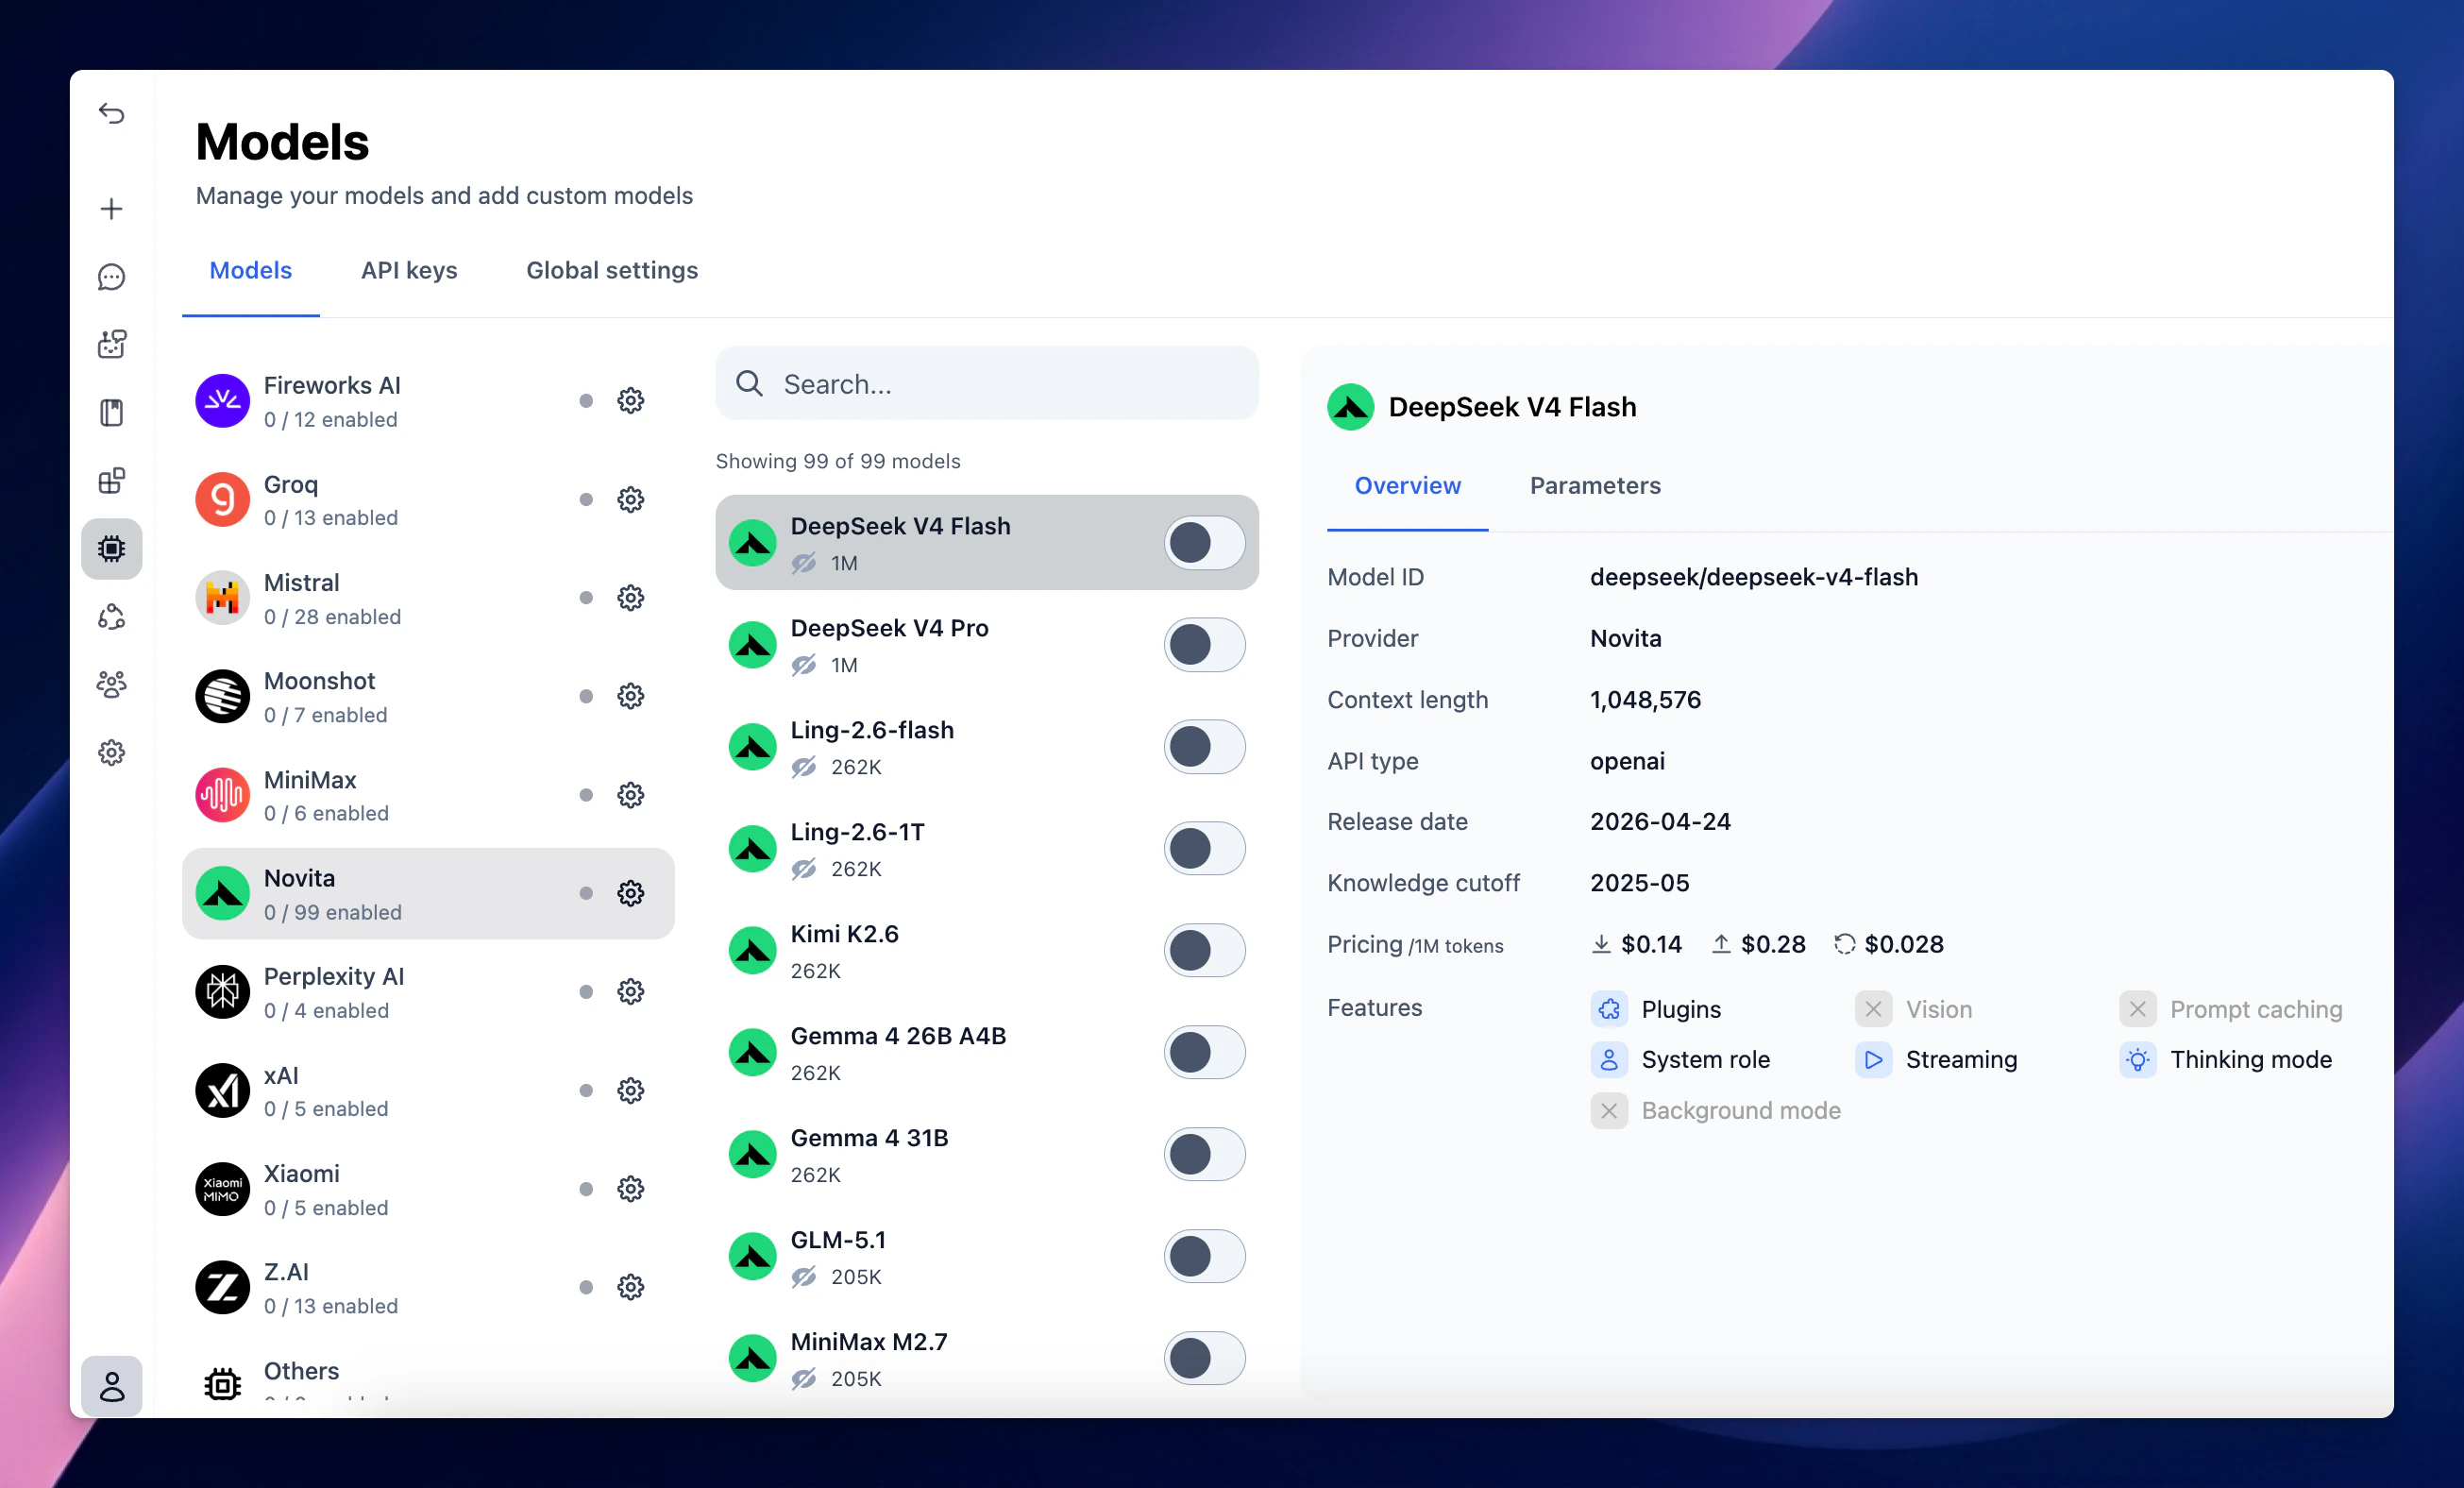Click the DeepSeek V4 Pro hidden-eye icon
Screen dimensions: 2464x1488
(x=804, y=665)
